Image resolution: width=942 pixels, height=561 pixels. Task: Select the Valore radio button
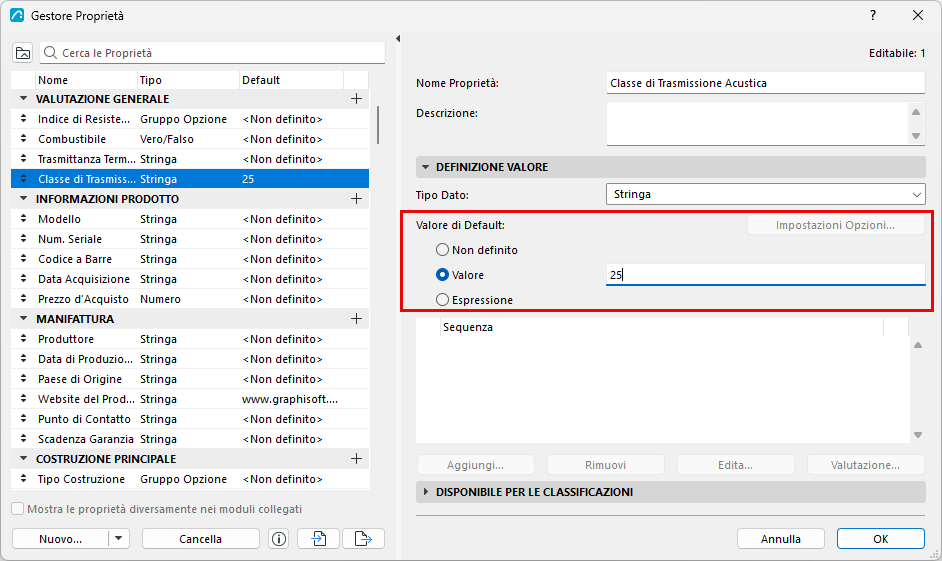click(442, 275)
